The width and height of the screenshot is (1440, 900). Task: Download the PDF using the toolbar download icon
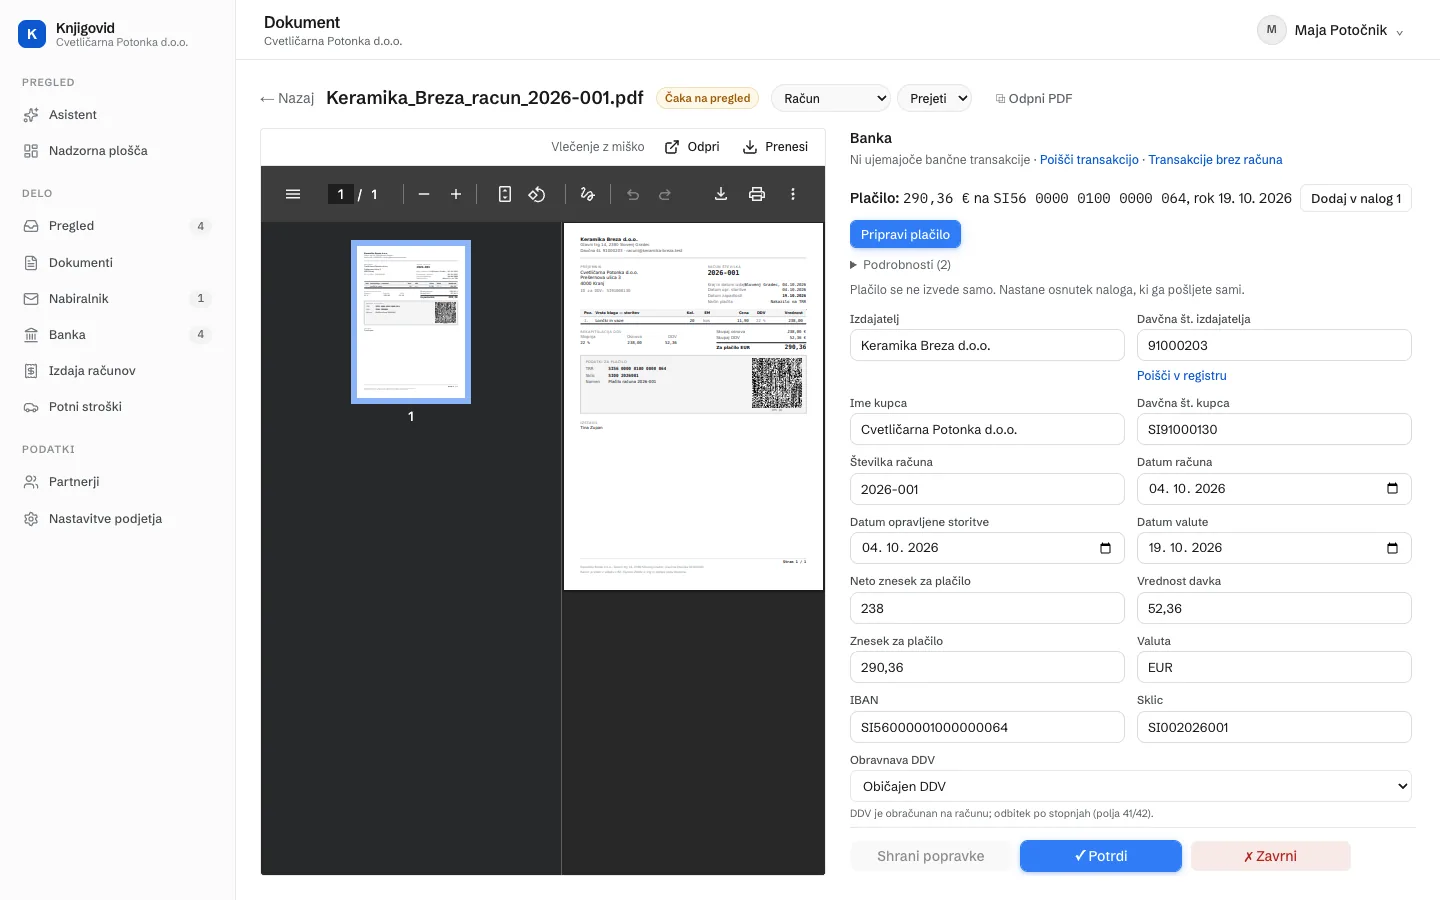720,194
